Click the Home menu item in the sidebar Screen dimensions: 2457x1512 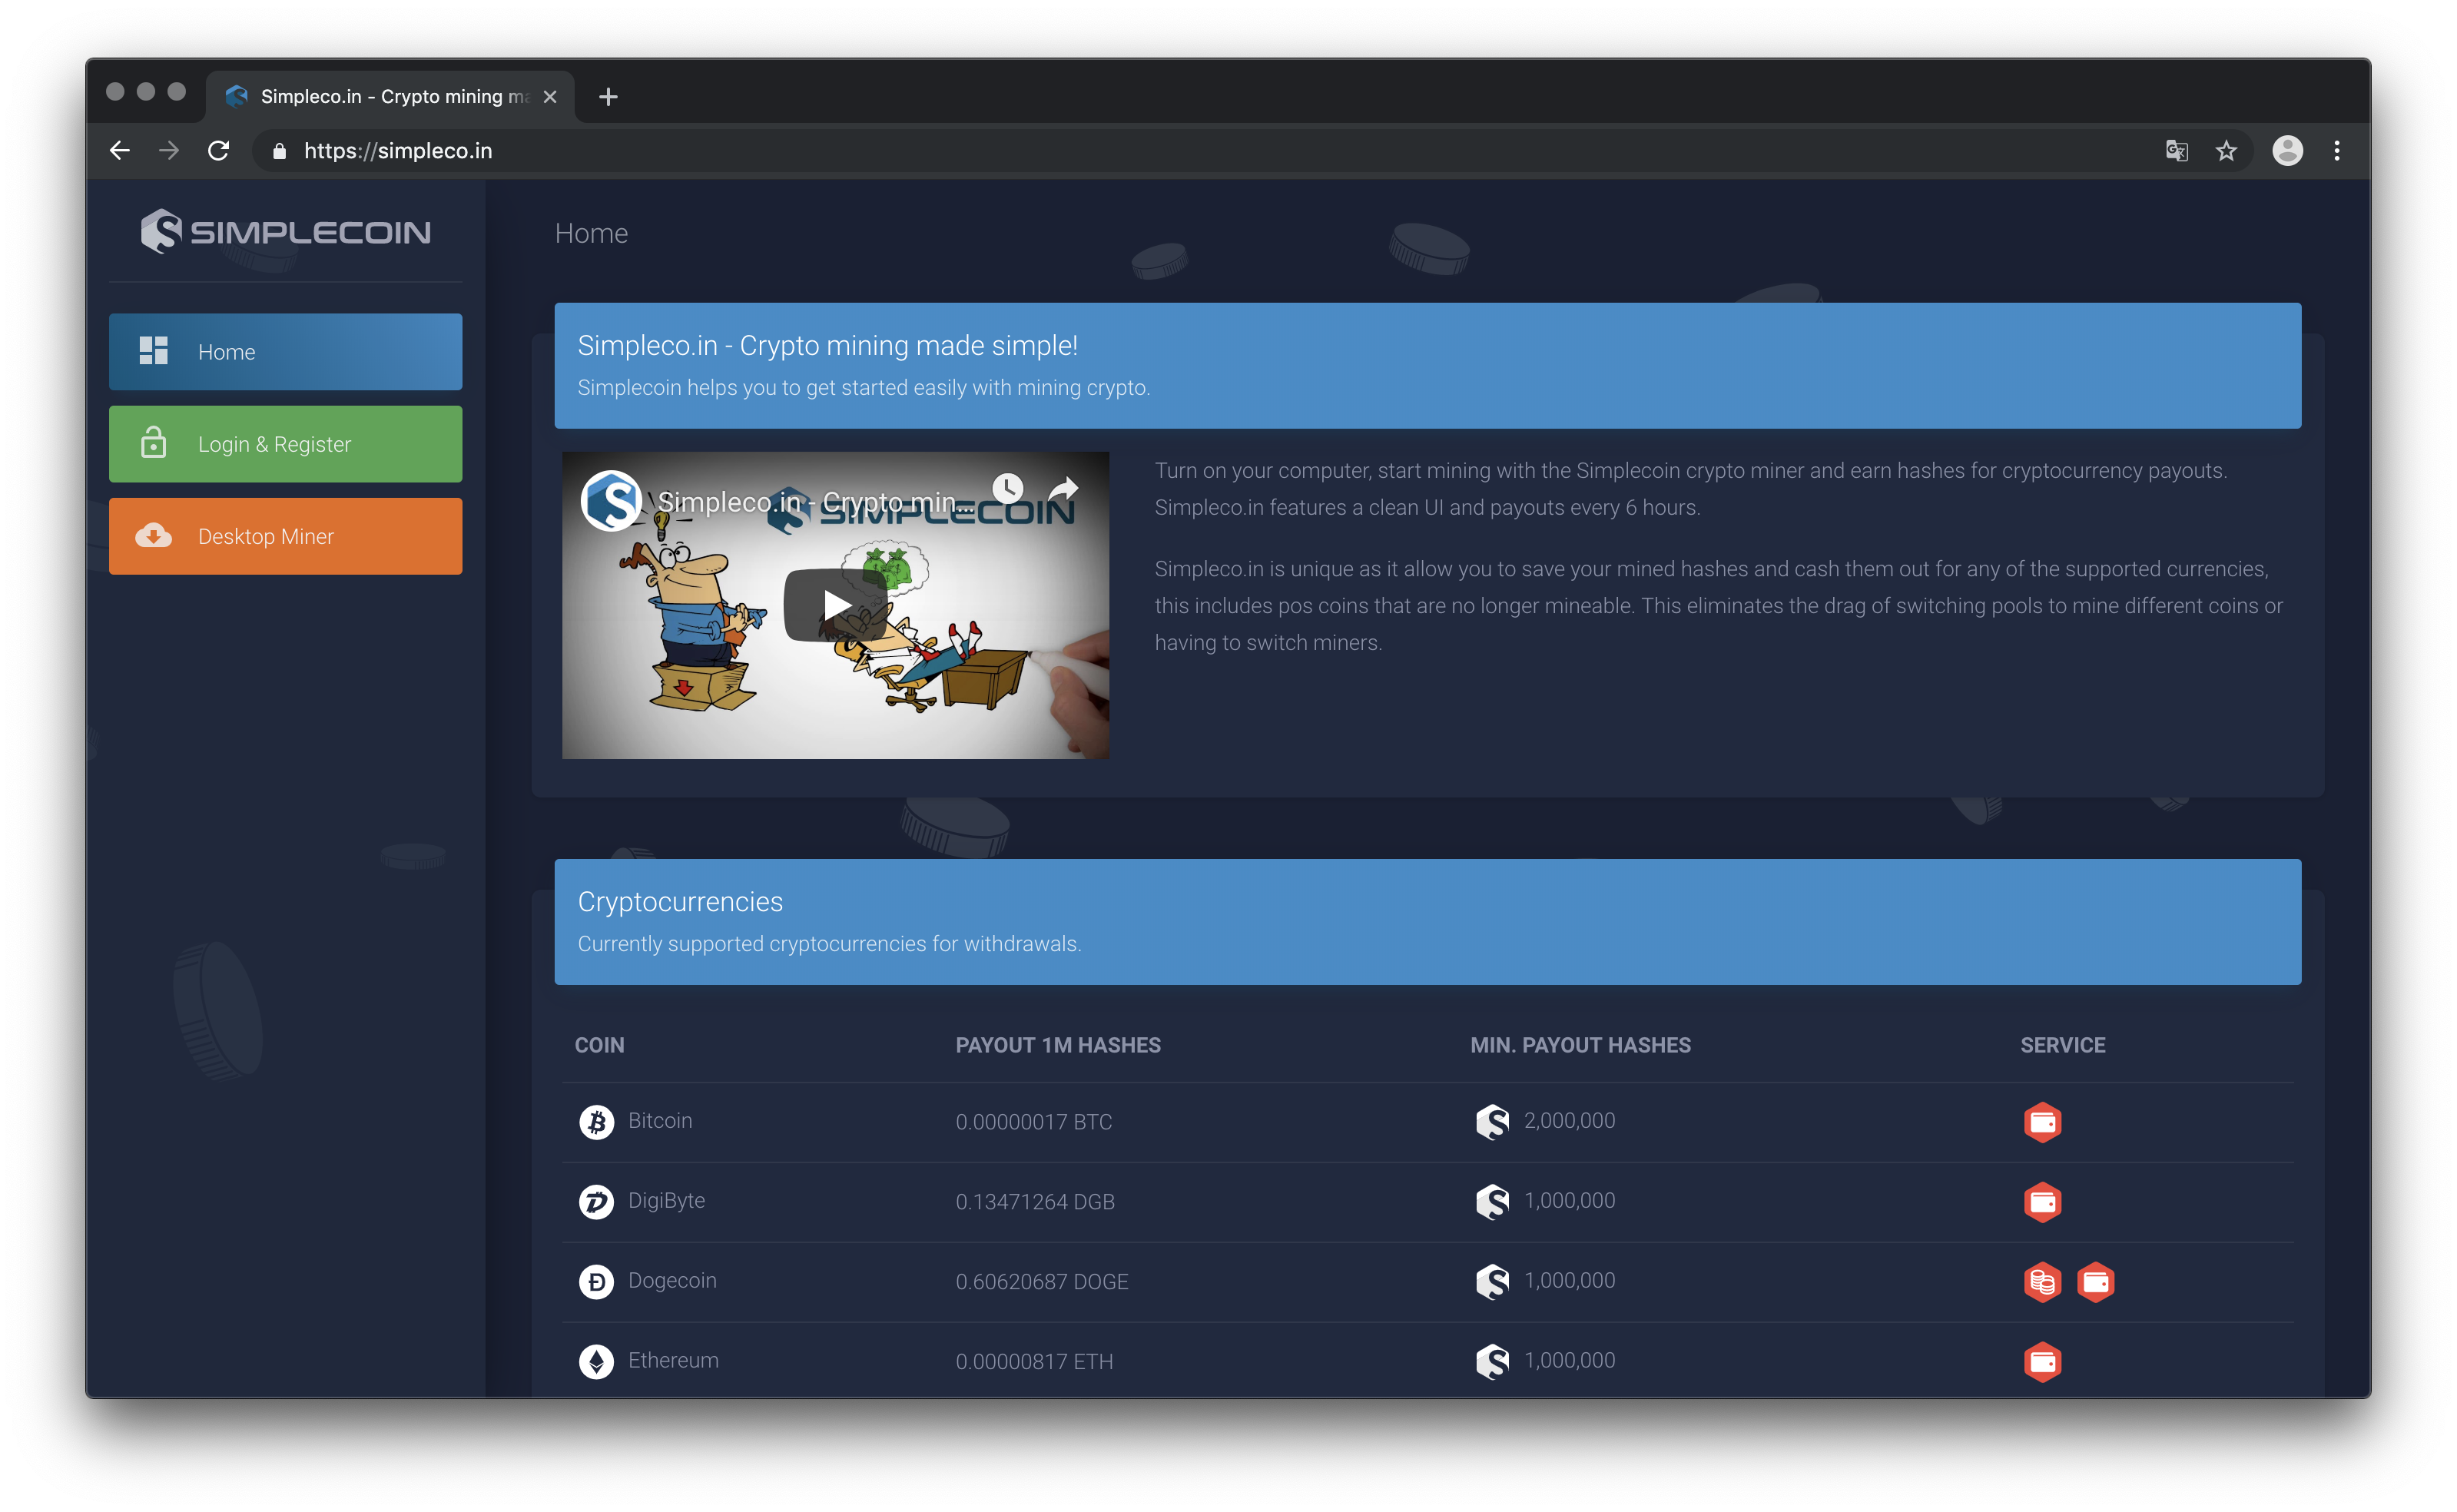[285, 351]
